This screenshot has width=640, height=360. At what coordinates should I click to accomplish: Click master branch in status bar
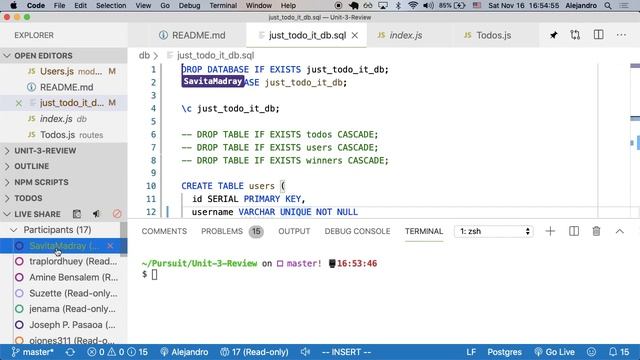(x=32, y=352)
